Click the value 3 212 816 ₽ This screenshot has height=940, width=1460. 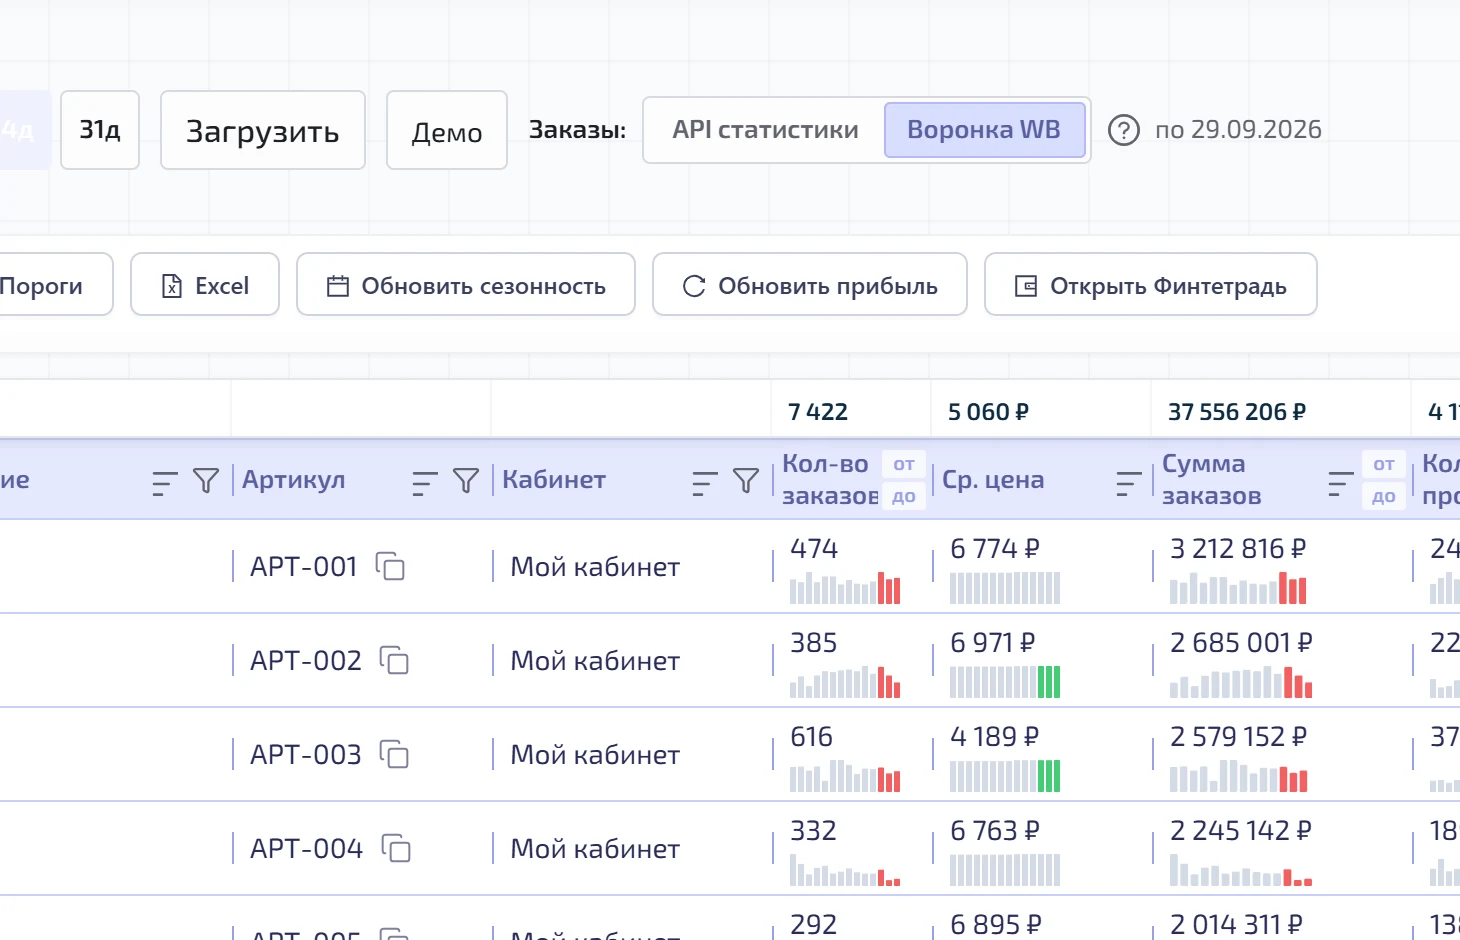(1238, 548)
